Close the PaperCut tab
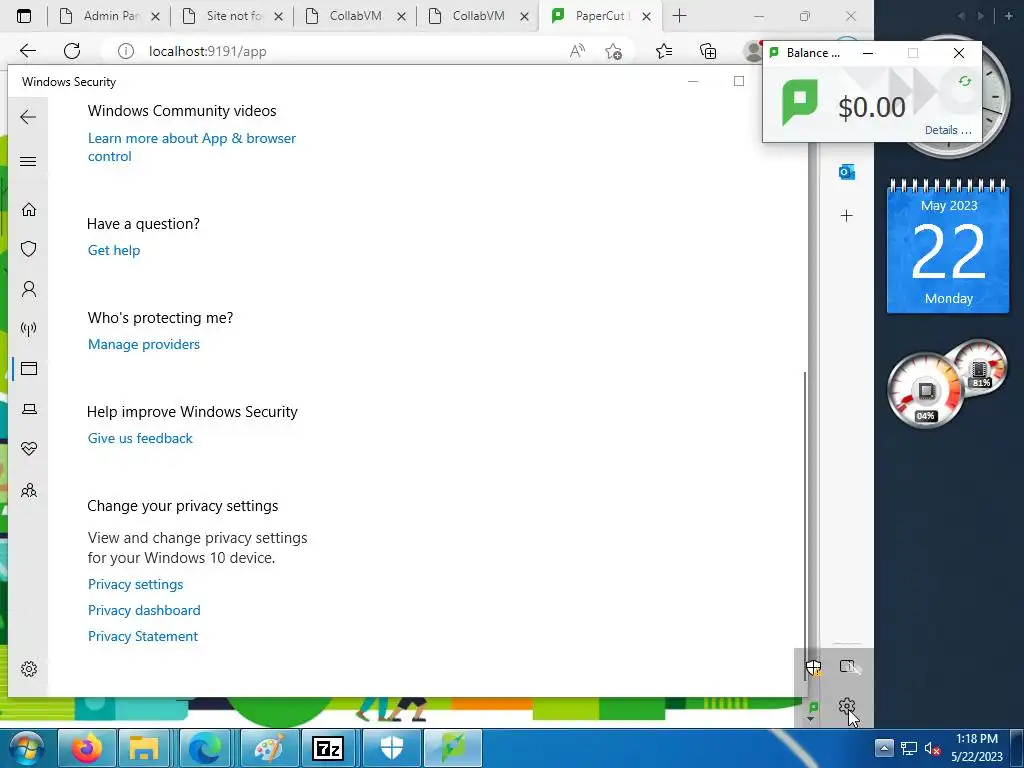 (x=647, y=16)
